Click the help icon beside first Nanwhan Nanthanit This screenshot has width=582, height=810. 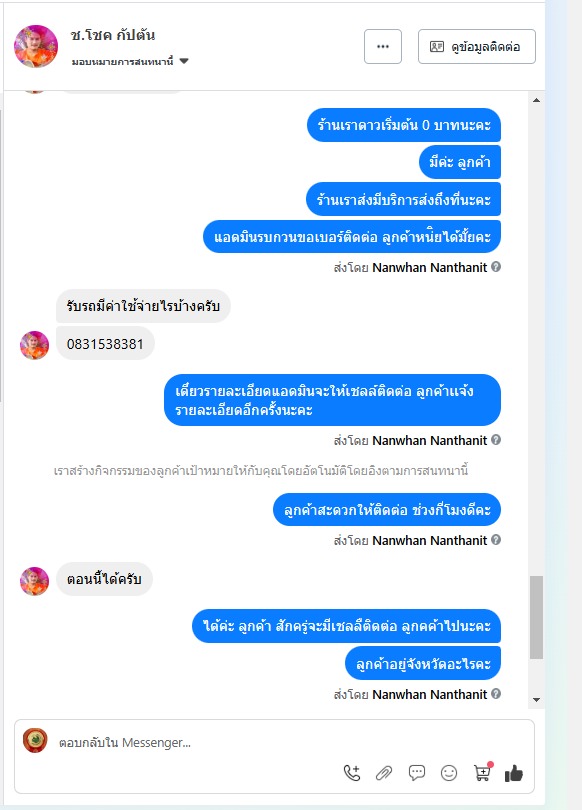tap(496, 267)
